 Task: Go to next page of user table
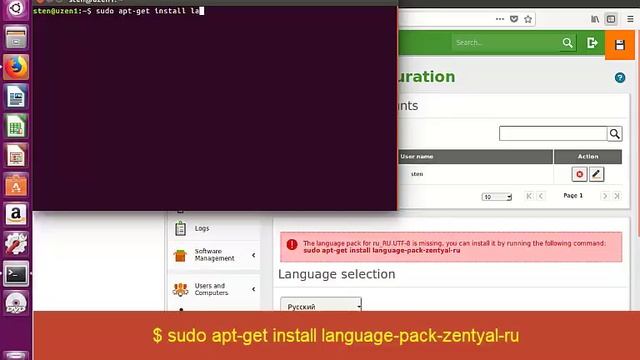[x=605, y=196]
